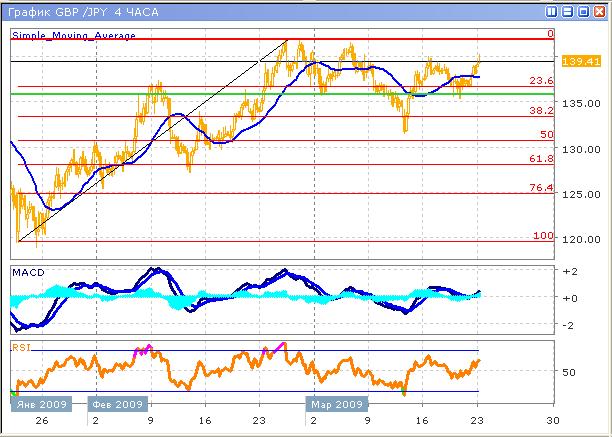Viewport: 612px width, 437px height.
Task: Select the current price tag 139.41
Action: point(581,61)
